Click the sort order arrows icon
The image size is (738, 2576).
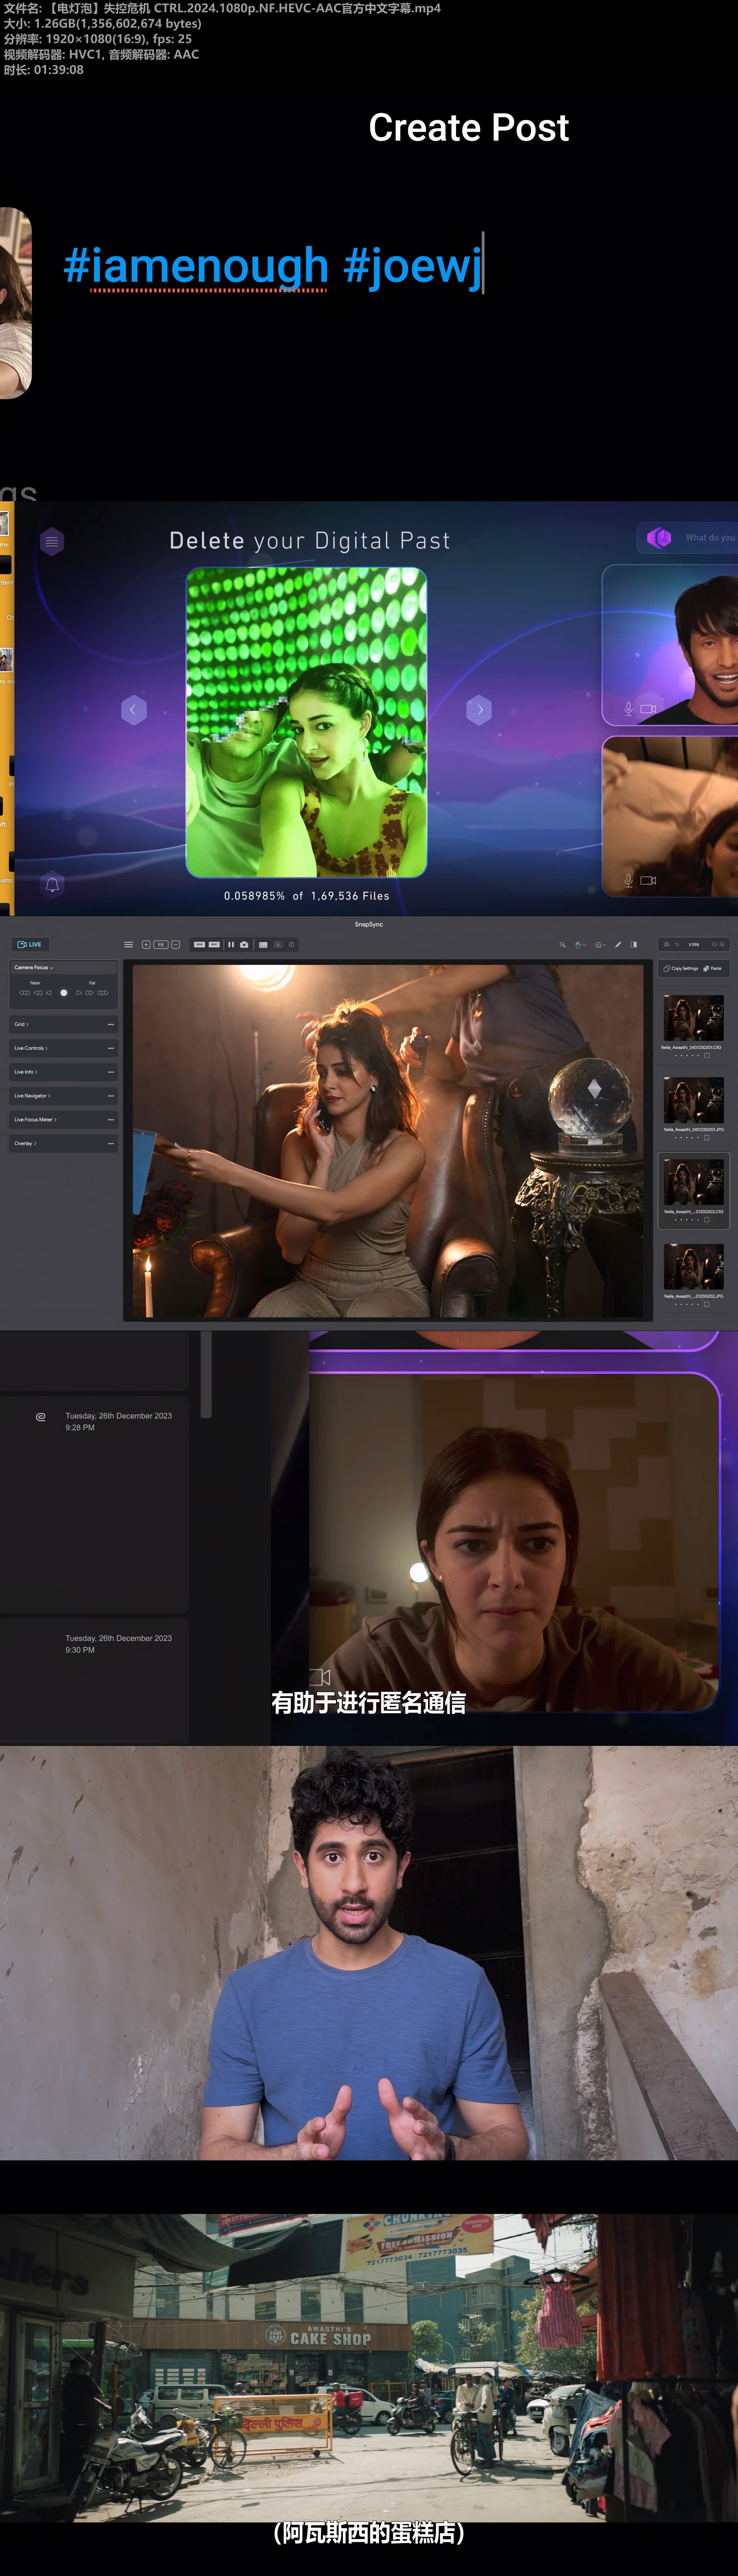tap(677, 944)
